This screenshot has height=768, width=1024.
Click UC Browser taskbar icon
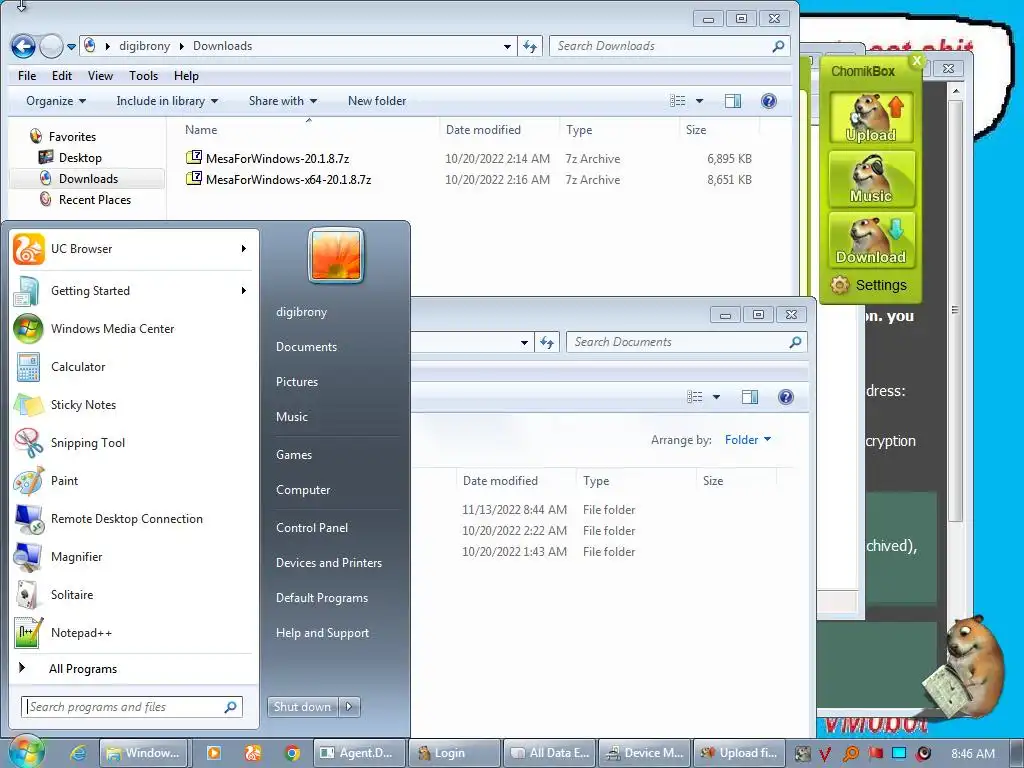click(253, 753)
